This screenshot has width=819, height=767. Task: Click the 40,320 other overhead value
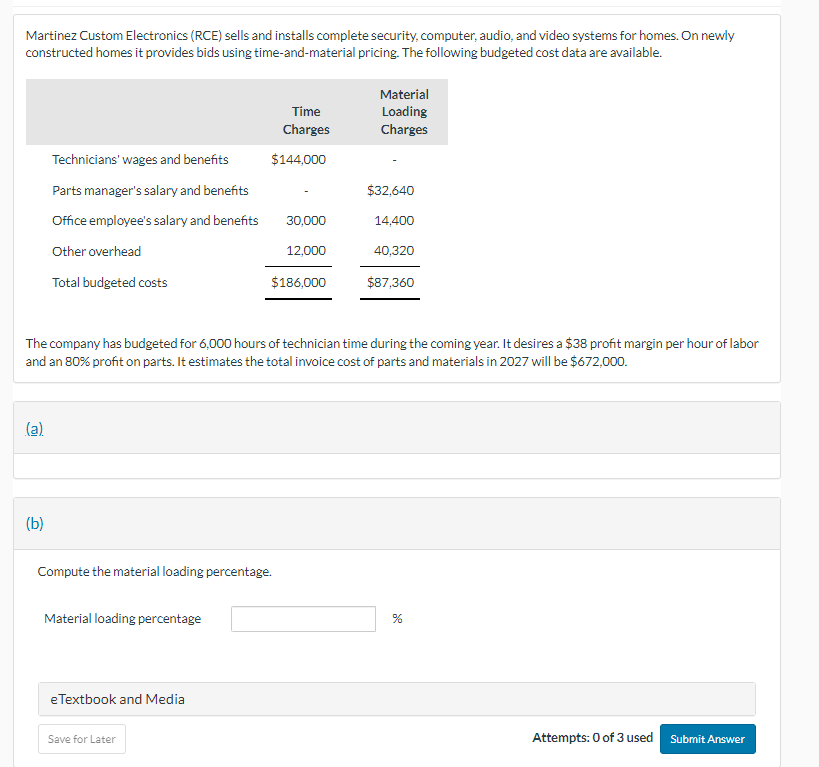coord(393,251)
